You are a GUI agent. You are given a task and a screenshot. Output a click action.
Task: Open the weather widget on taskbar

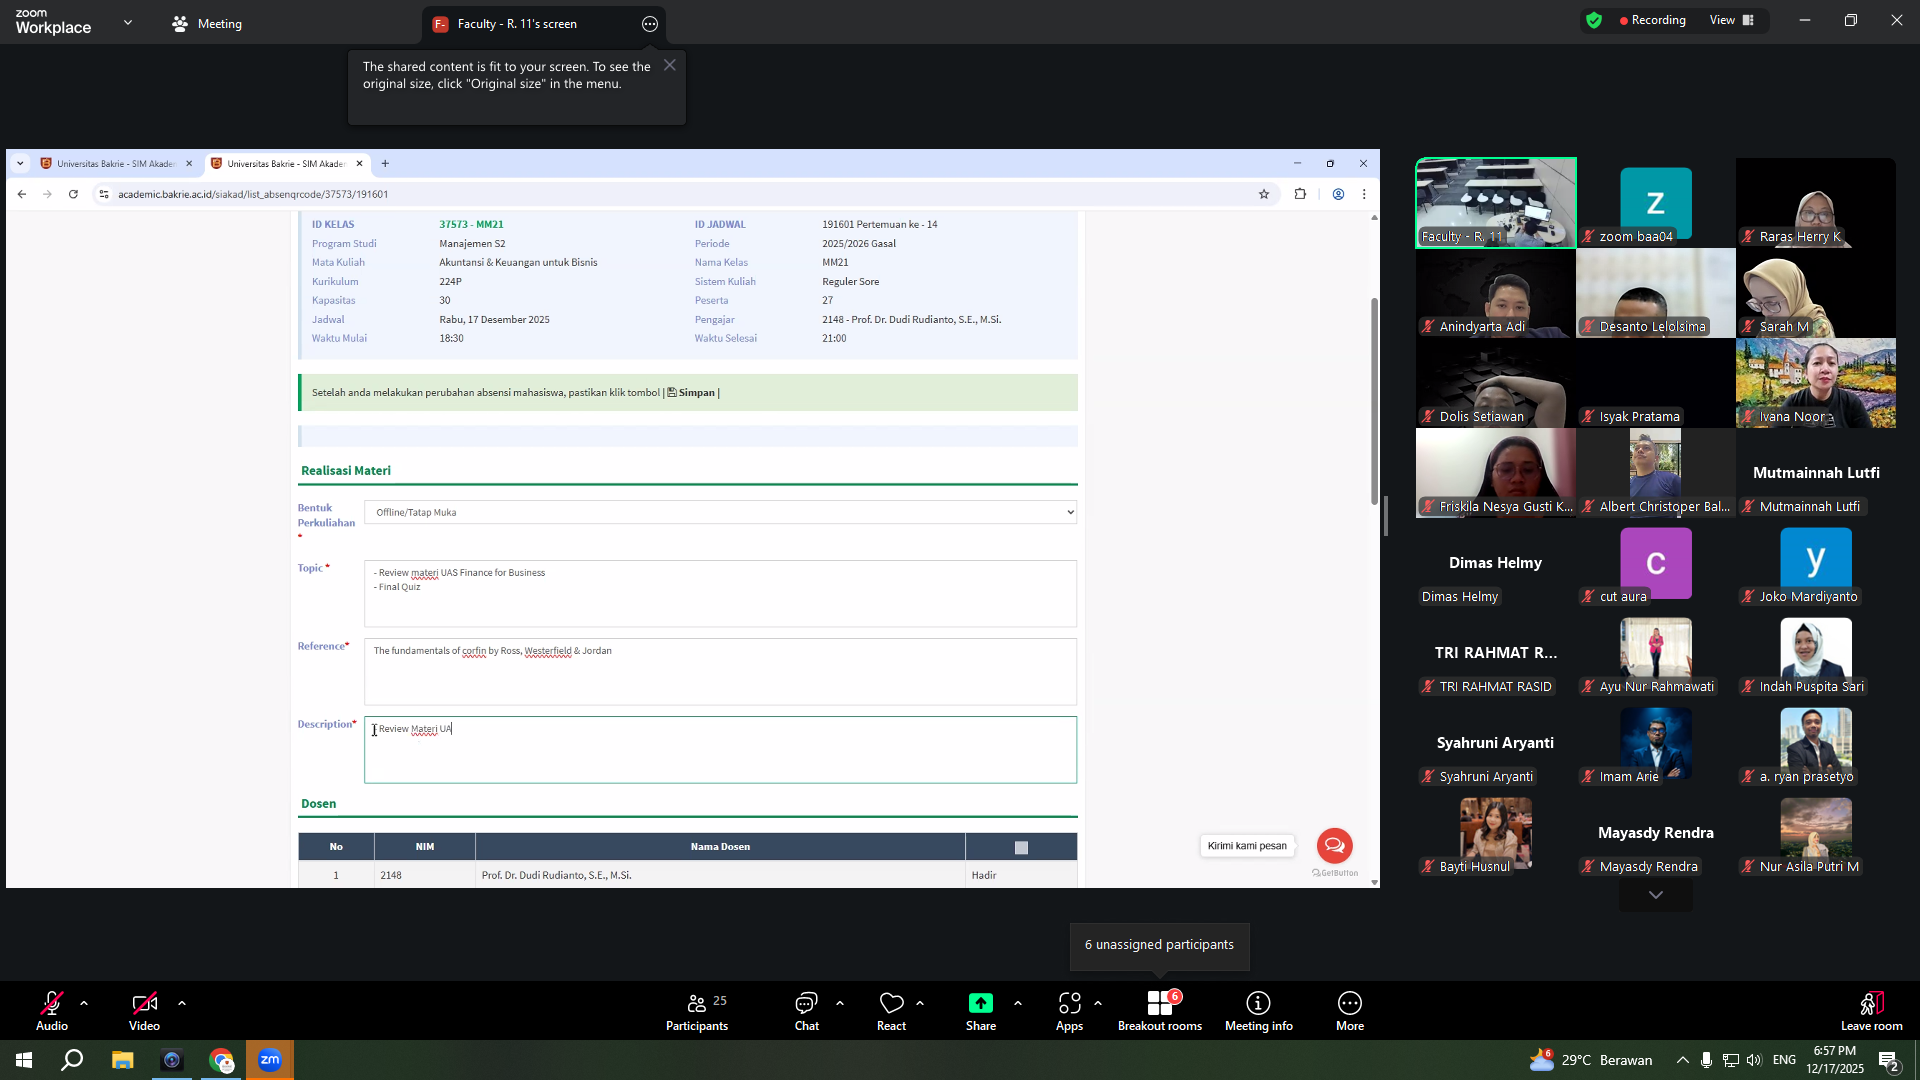click(x=1592, y=1060)
